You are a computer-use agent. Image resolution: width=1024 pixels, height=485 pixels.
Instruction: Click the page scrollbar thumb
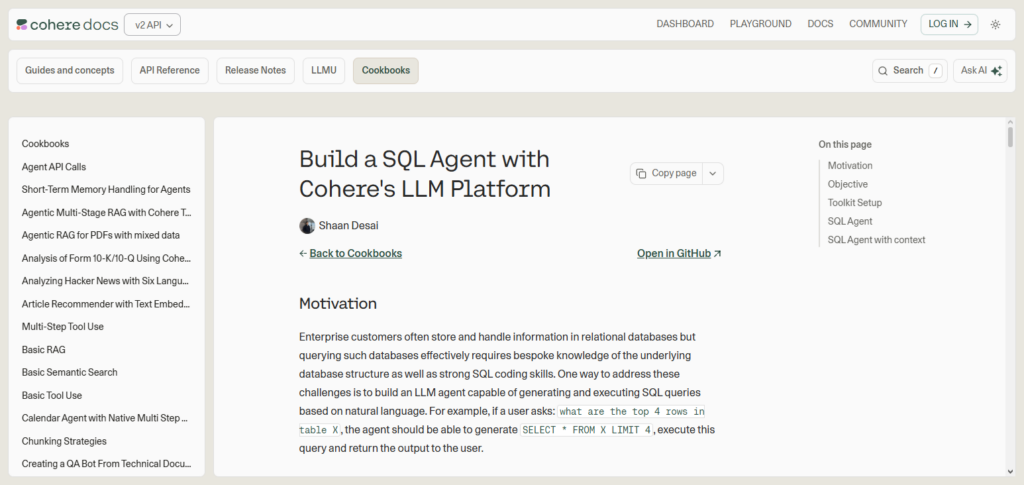tap(1010, 136)
